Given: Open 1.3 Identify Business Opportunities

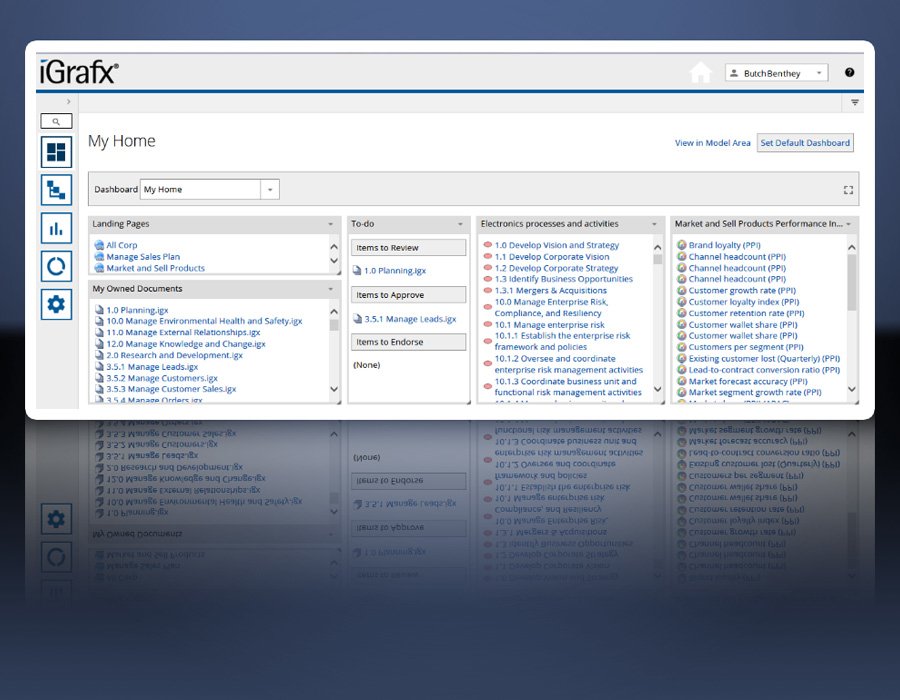Looking at the screenshot, I should click(x=564, y=279).
